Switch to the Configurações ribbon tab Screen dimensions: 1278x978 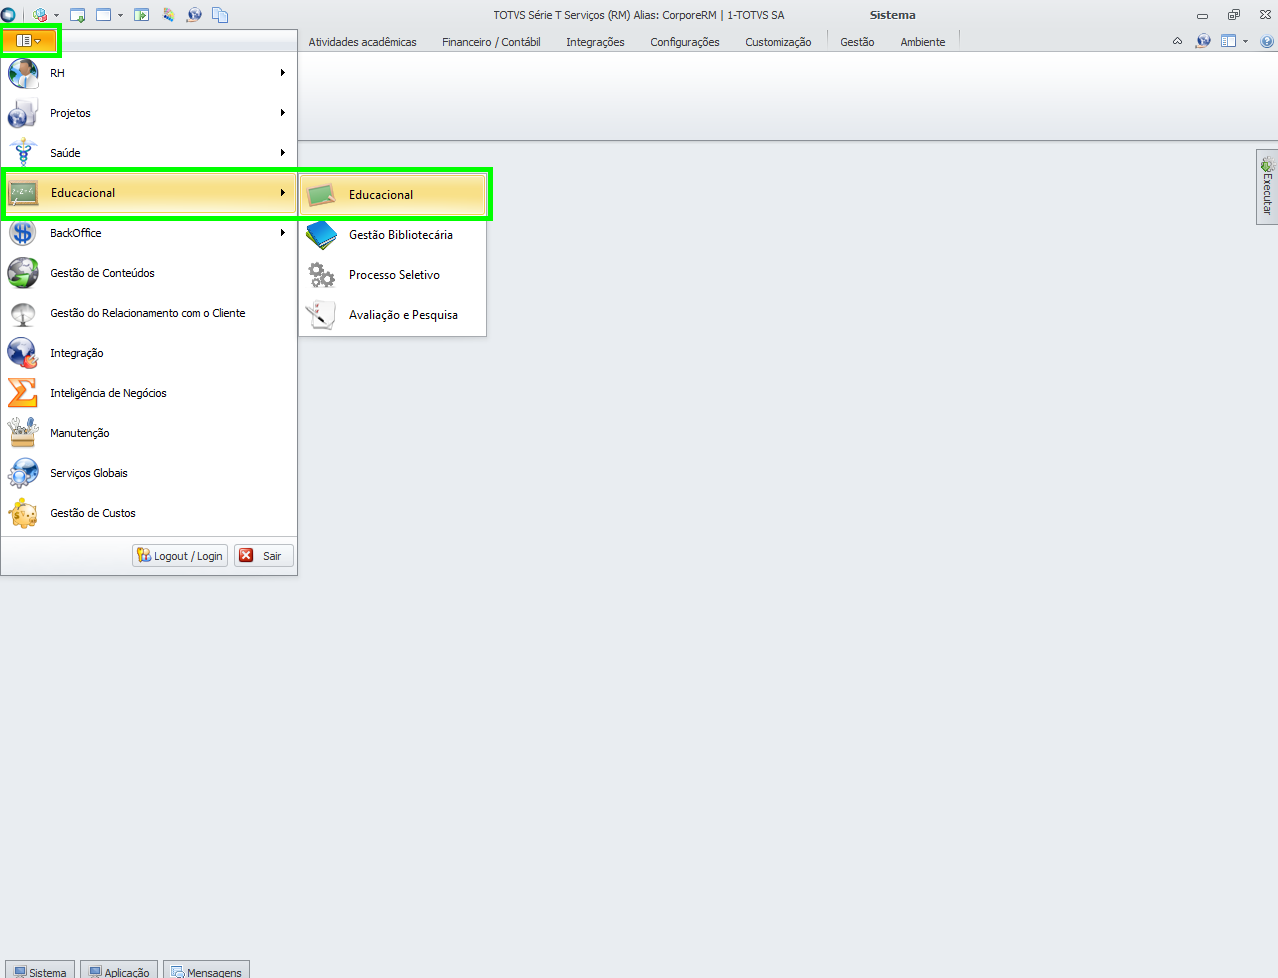pos(685,42)
